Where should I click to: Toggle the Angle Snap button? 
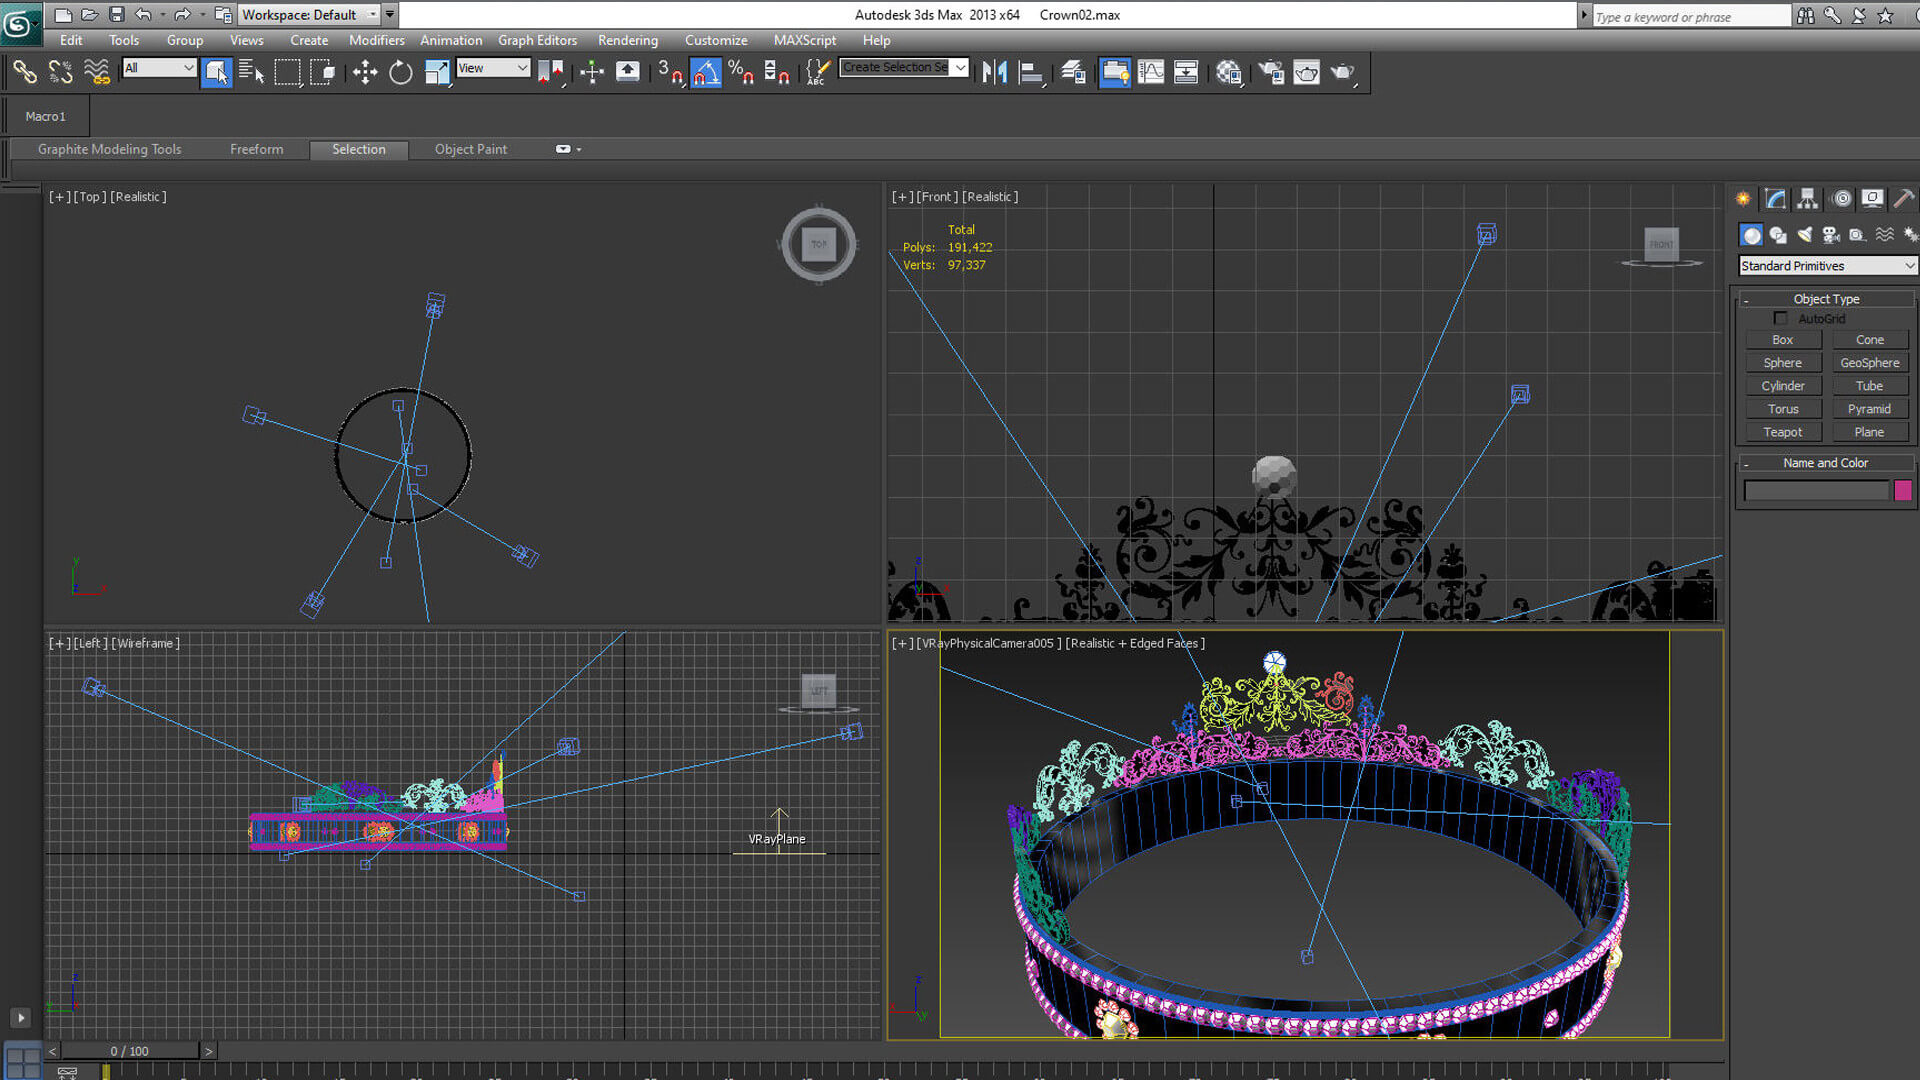706,72
